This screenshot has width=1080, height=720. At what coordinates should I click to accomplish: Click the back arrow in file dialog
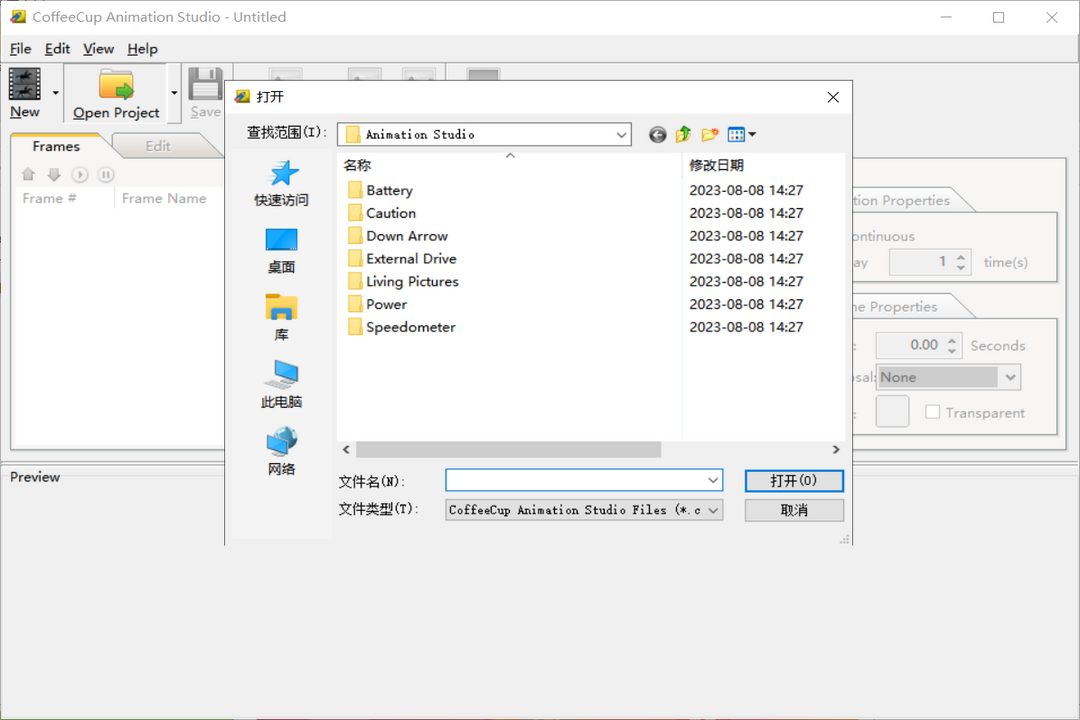(657, 135)
